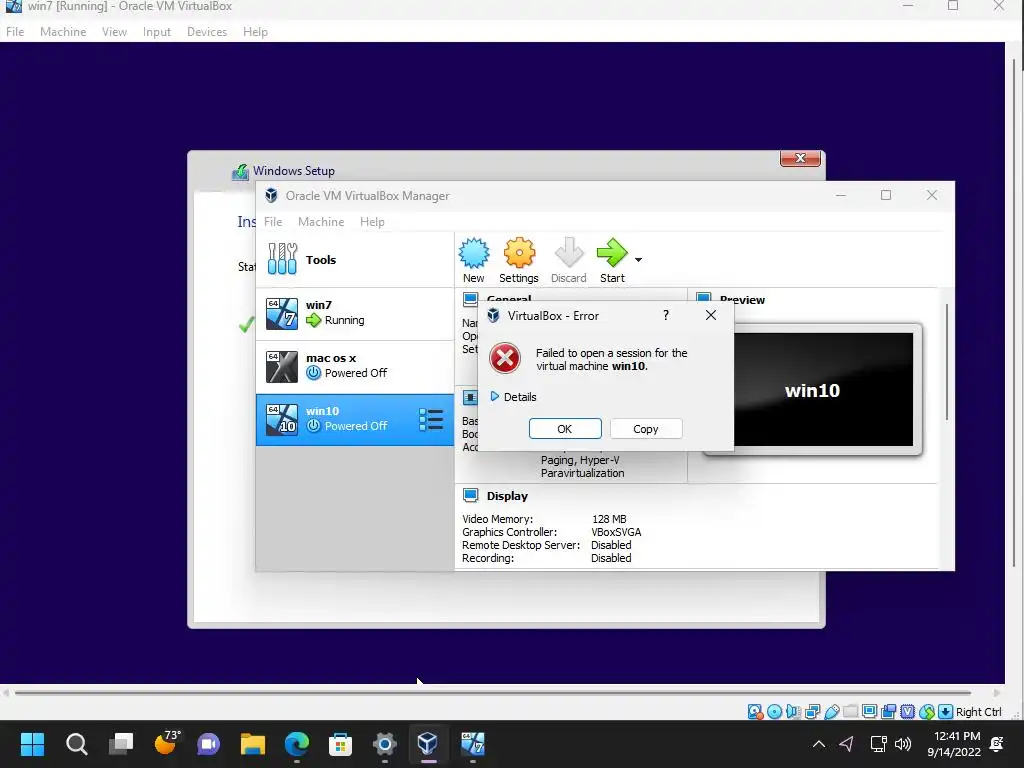This screenshot has height=768, width=1024.
Task: Click the VirtualBox Manager details vertical scrollbar
Action: point(946,362)
